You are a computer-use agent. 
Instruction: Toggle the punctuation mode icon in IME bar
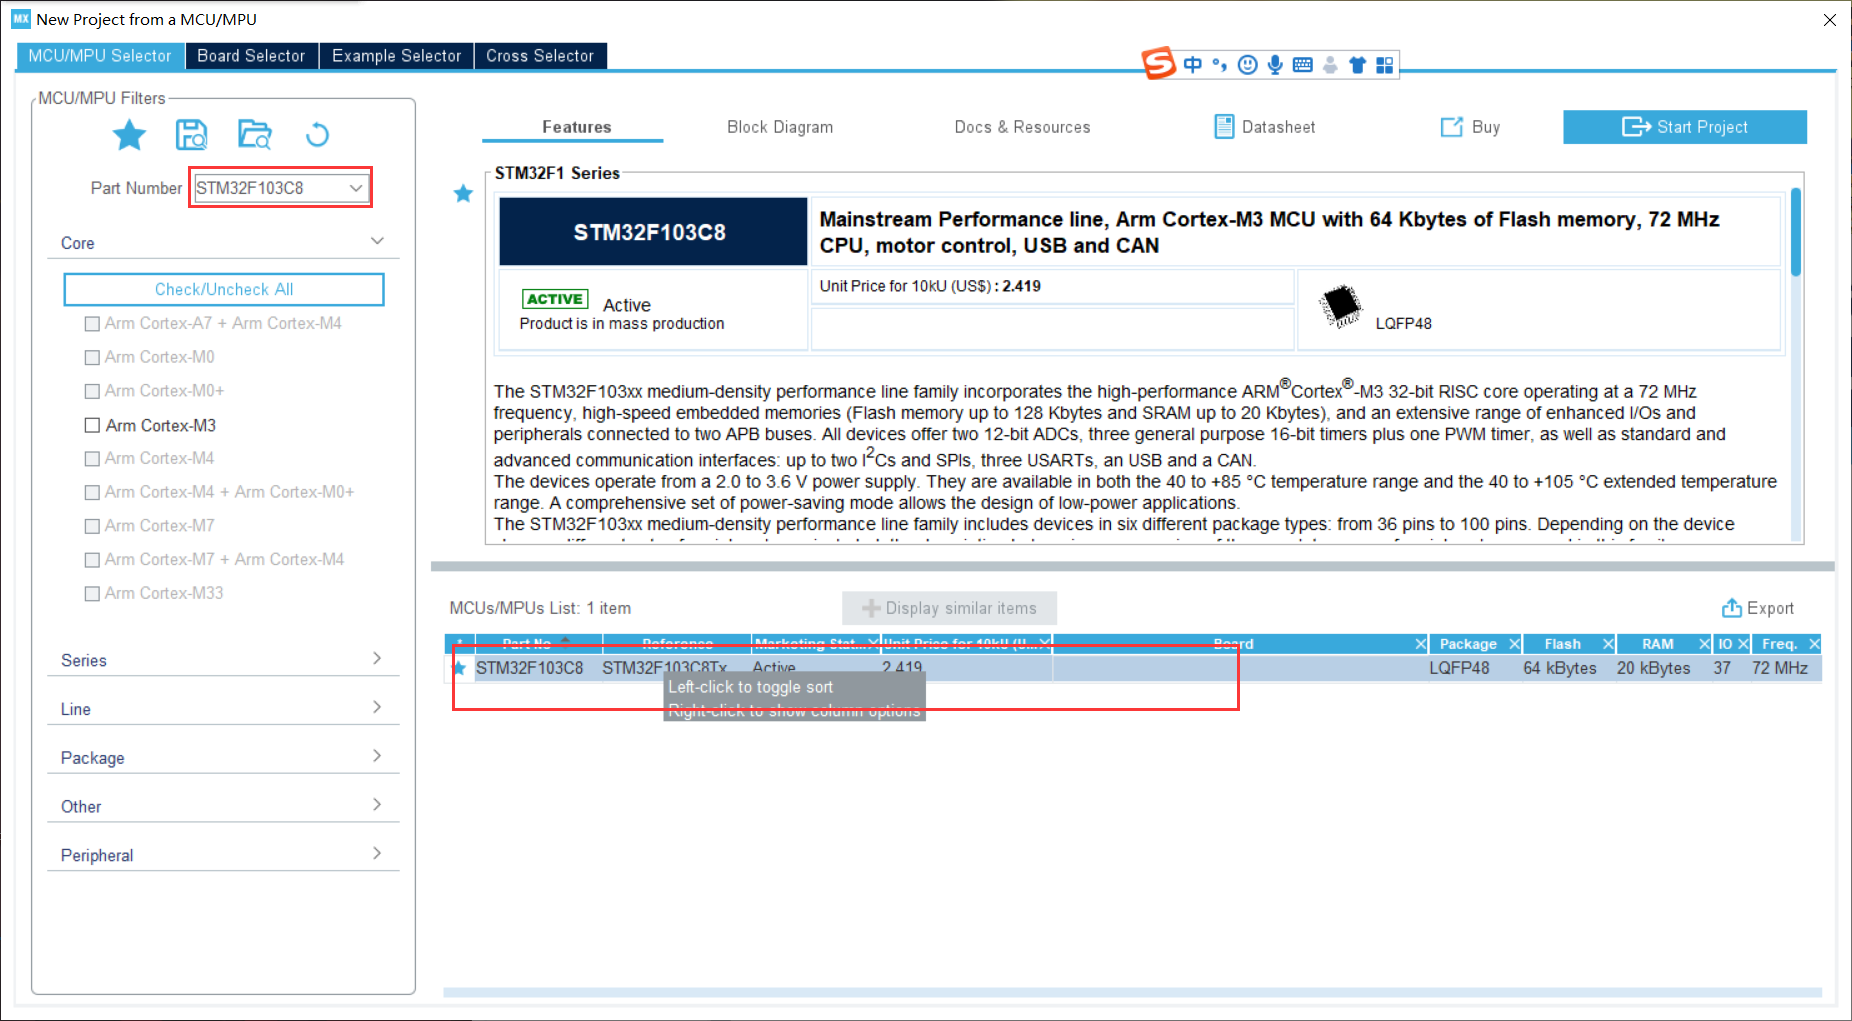(1219, 65)
